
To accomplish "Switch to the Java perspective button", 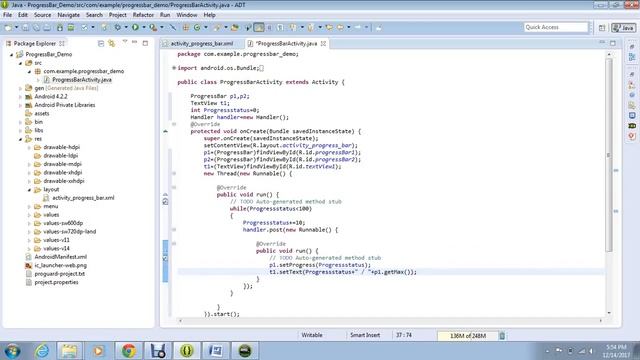I will tap(623, 27).
